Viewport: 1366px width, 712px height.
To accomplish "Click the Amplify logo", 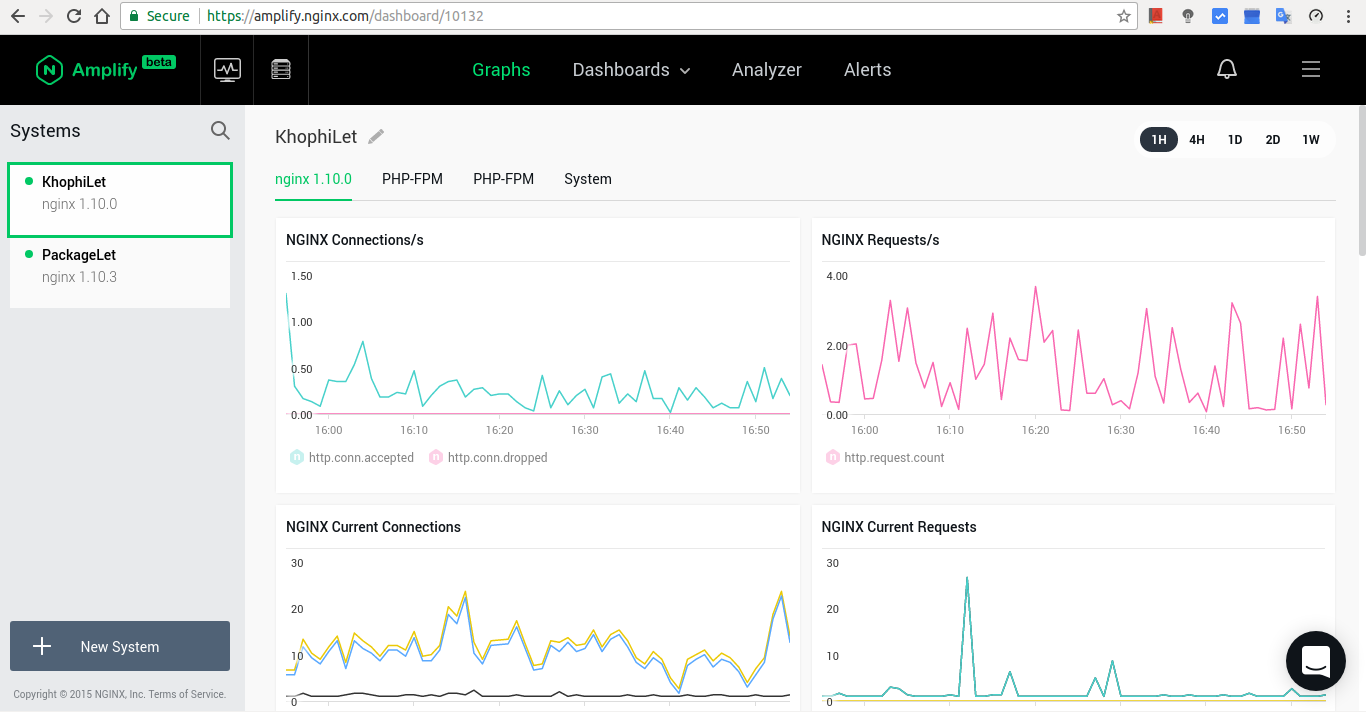I will click(104, 69).
